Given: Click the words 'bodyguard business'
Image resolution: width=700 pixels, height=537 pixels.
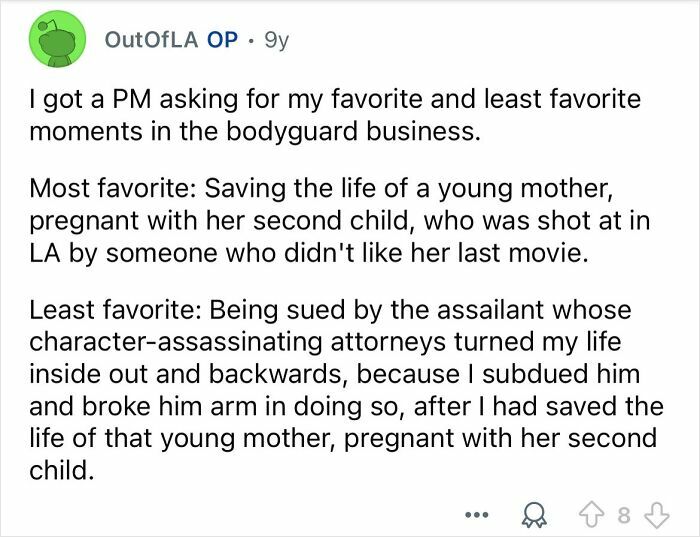Looking at the screenshot, I should tap(354, 132).
